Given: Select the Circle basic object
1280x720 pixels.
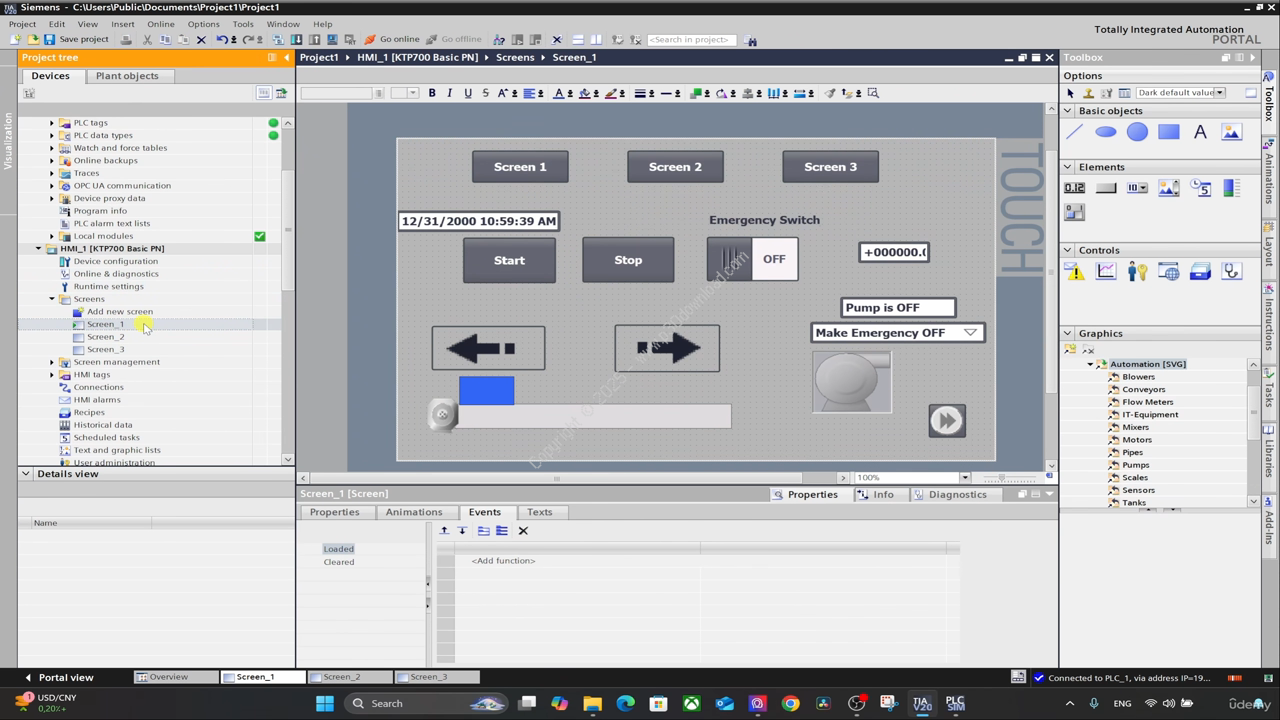Looking at the screenshot, I should click(1137, 132).
